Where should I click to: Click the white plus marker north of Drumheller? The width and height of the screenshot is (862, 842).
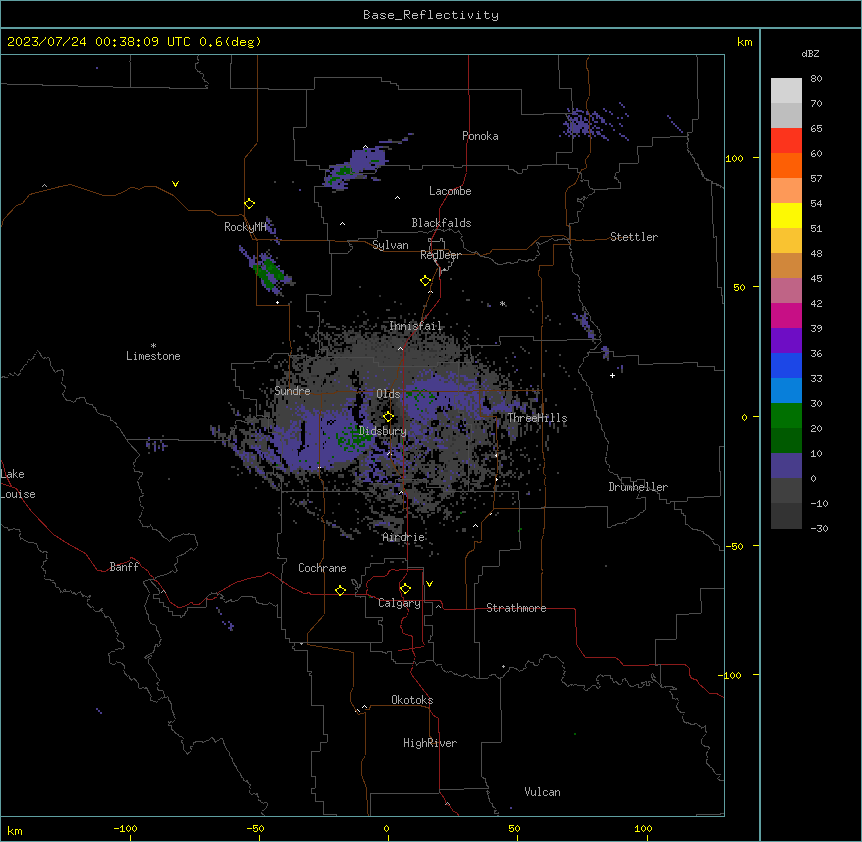pos(612,375)
